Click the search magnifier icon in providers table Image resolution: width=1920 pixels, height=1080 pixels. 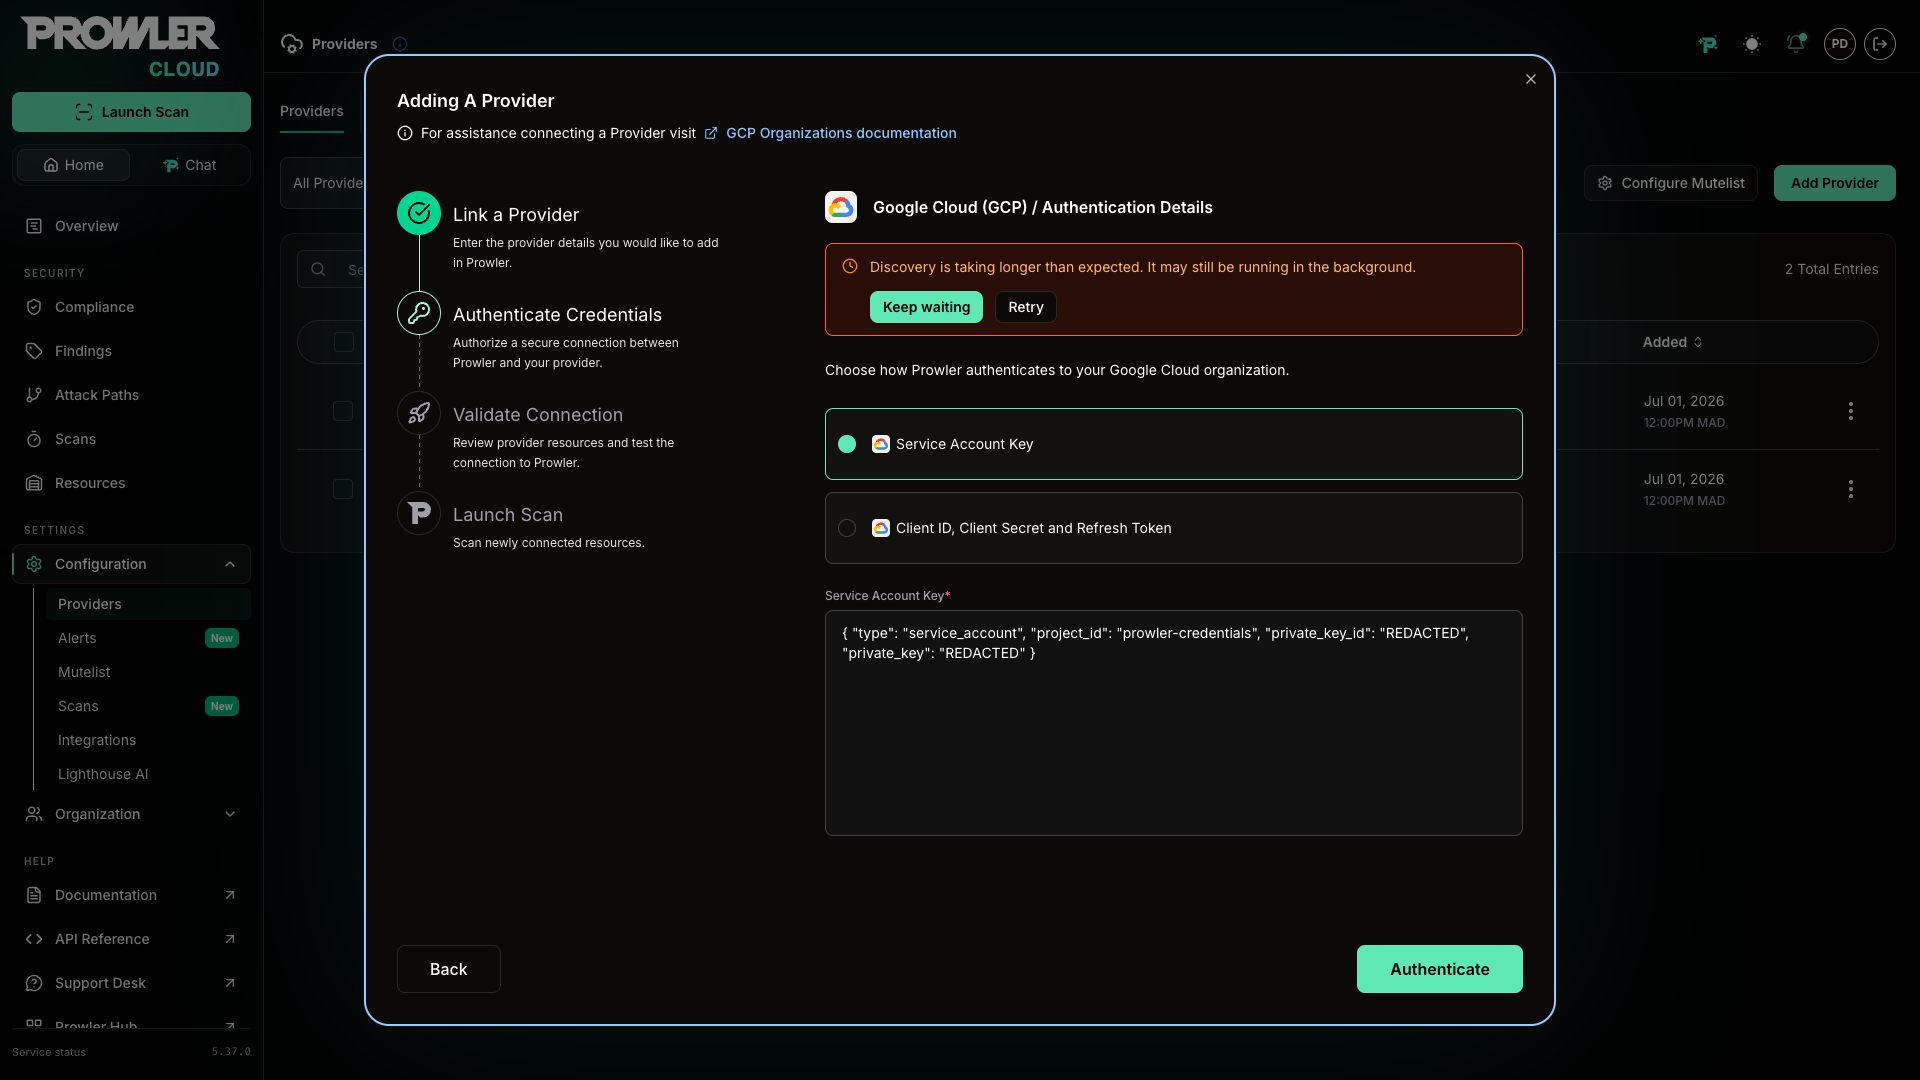[x=318, y=269]
